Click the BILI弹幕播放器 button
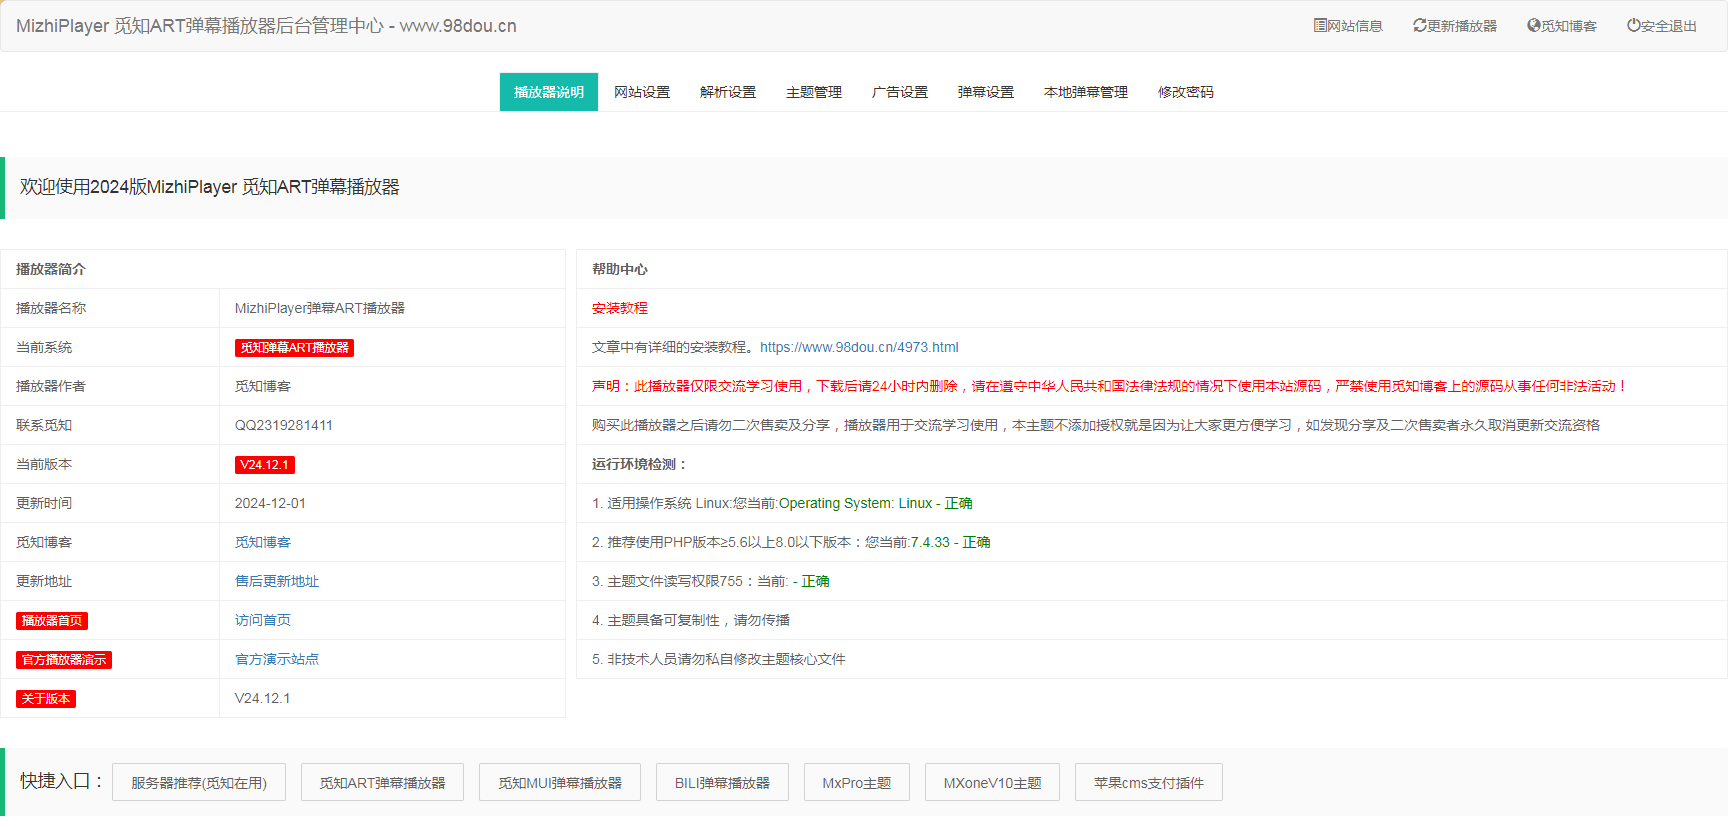This screenshot has width=1728, height=827. pos(722,782)
